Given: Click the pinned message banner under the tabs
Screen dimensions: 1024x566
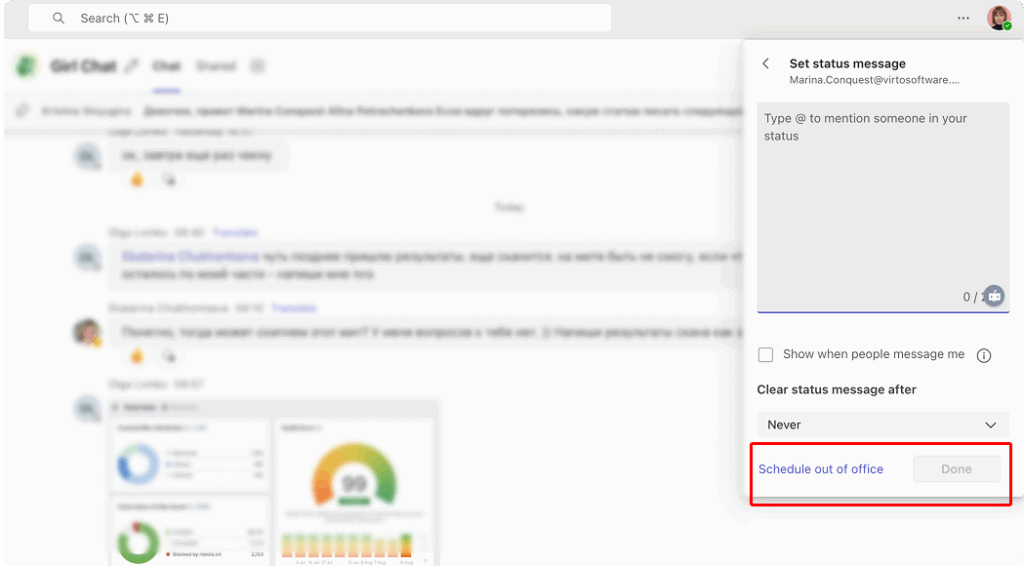Looking at the screenshot, I should [x=380, y=111].
